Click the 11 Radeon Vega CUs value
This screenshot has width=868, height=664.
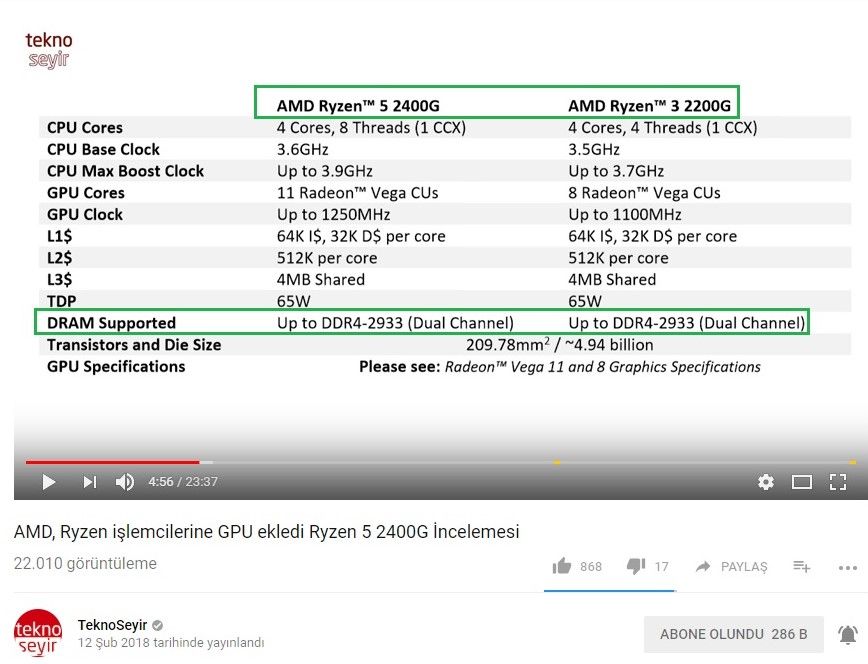358,193
